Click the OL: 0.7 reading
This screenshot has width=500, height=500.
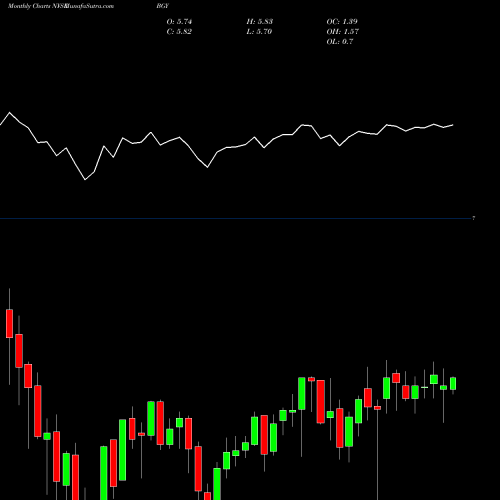click(x=340, y=42)
